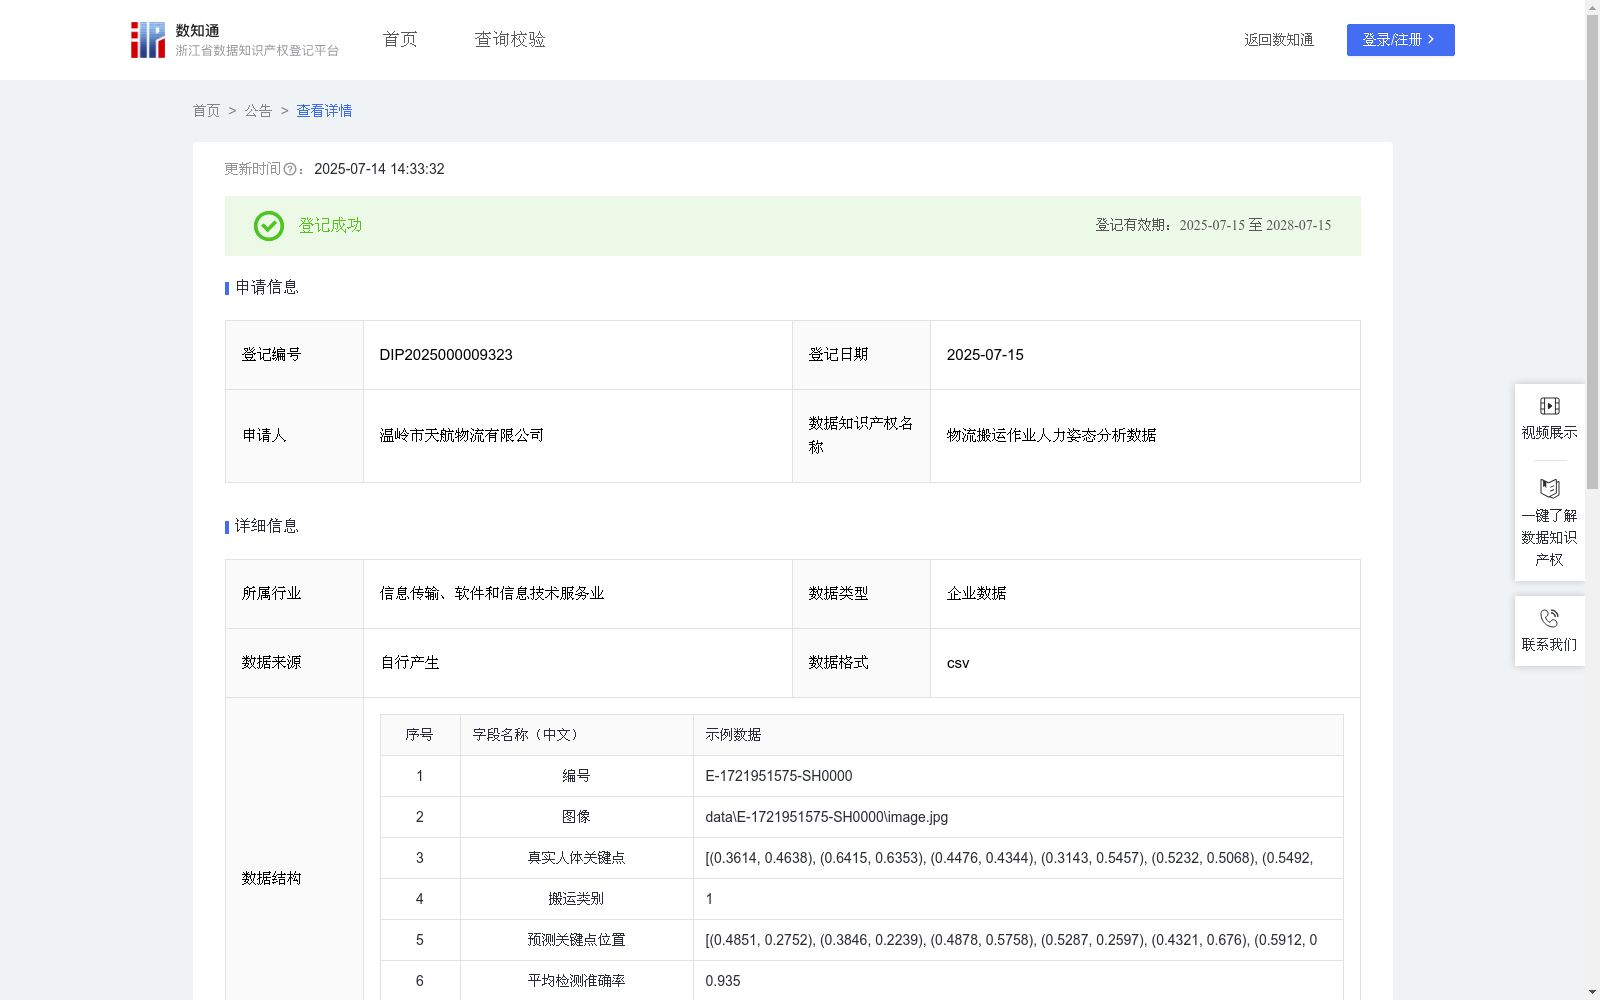
Task: Click the 一键了解数据知识产权 book icon
Action: click(x=1549, y=489)
